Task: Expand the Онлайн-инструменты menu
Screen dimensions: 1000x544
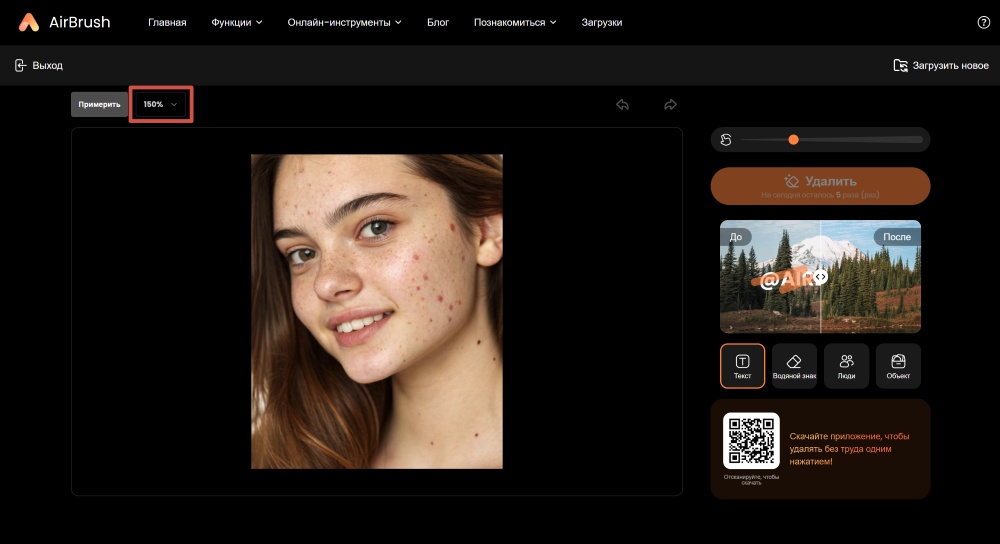Action: 344,22
